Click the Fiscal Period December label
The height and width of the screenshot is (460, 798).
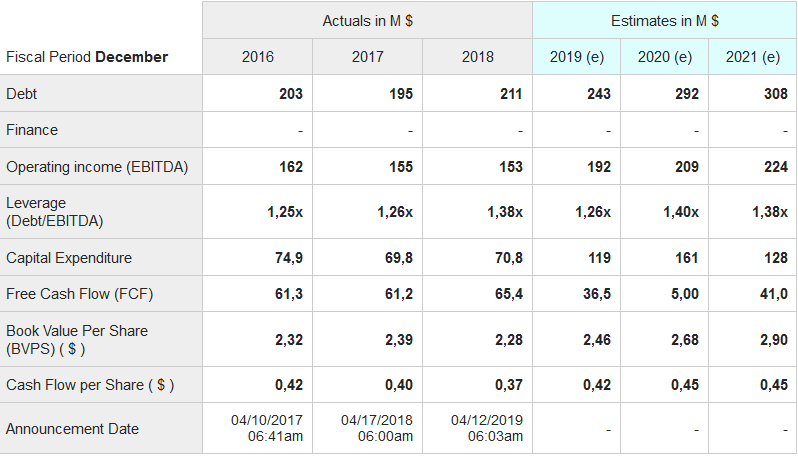(x=87, y=57)
